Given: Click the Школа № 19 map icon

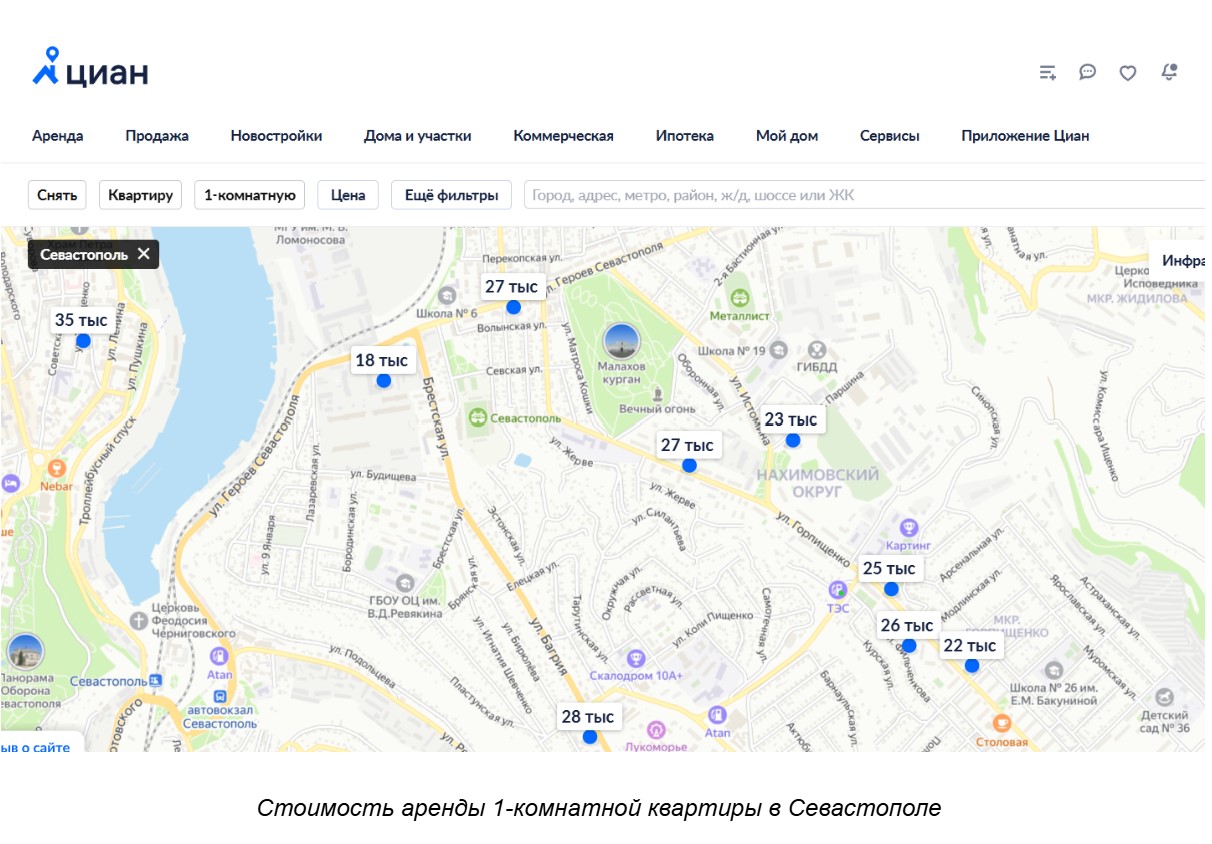Looking at the screenshot, I should pos(780,350).
